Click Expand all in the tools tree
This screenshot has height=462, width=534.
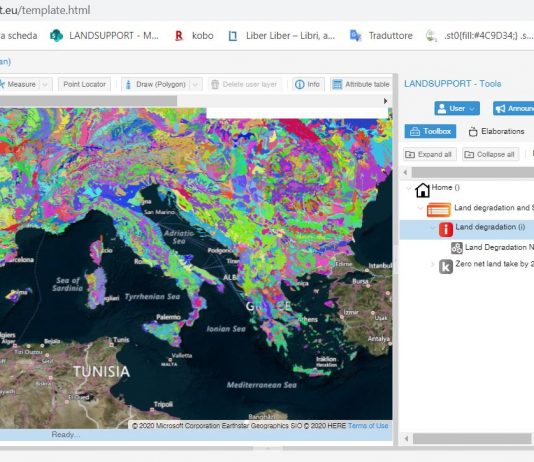pos(429,154)
